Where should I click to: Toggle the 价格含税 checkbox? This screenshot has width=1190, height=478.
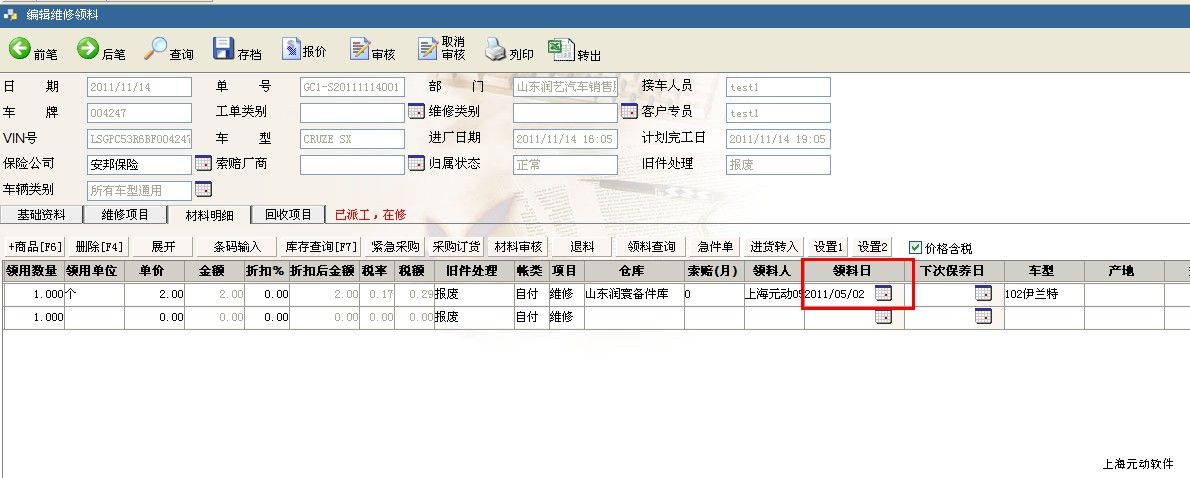[x=915, y=247]
